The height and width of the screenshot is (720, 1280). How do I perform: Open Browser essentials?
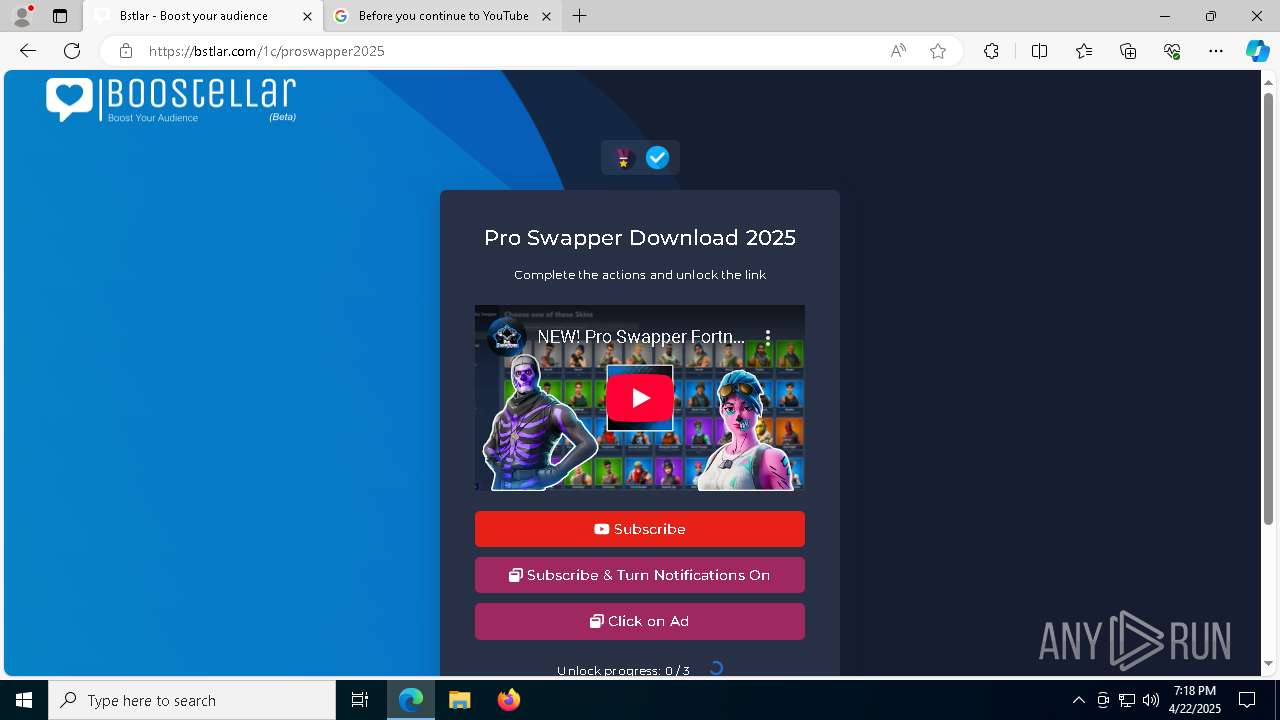click(1172, 51)
